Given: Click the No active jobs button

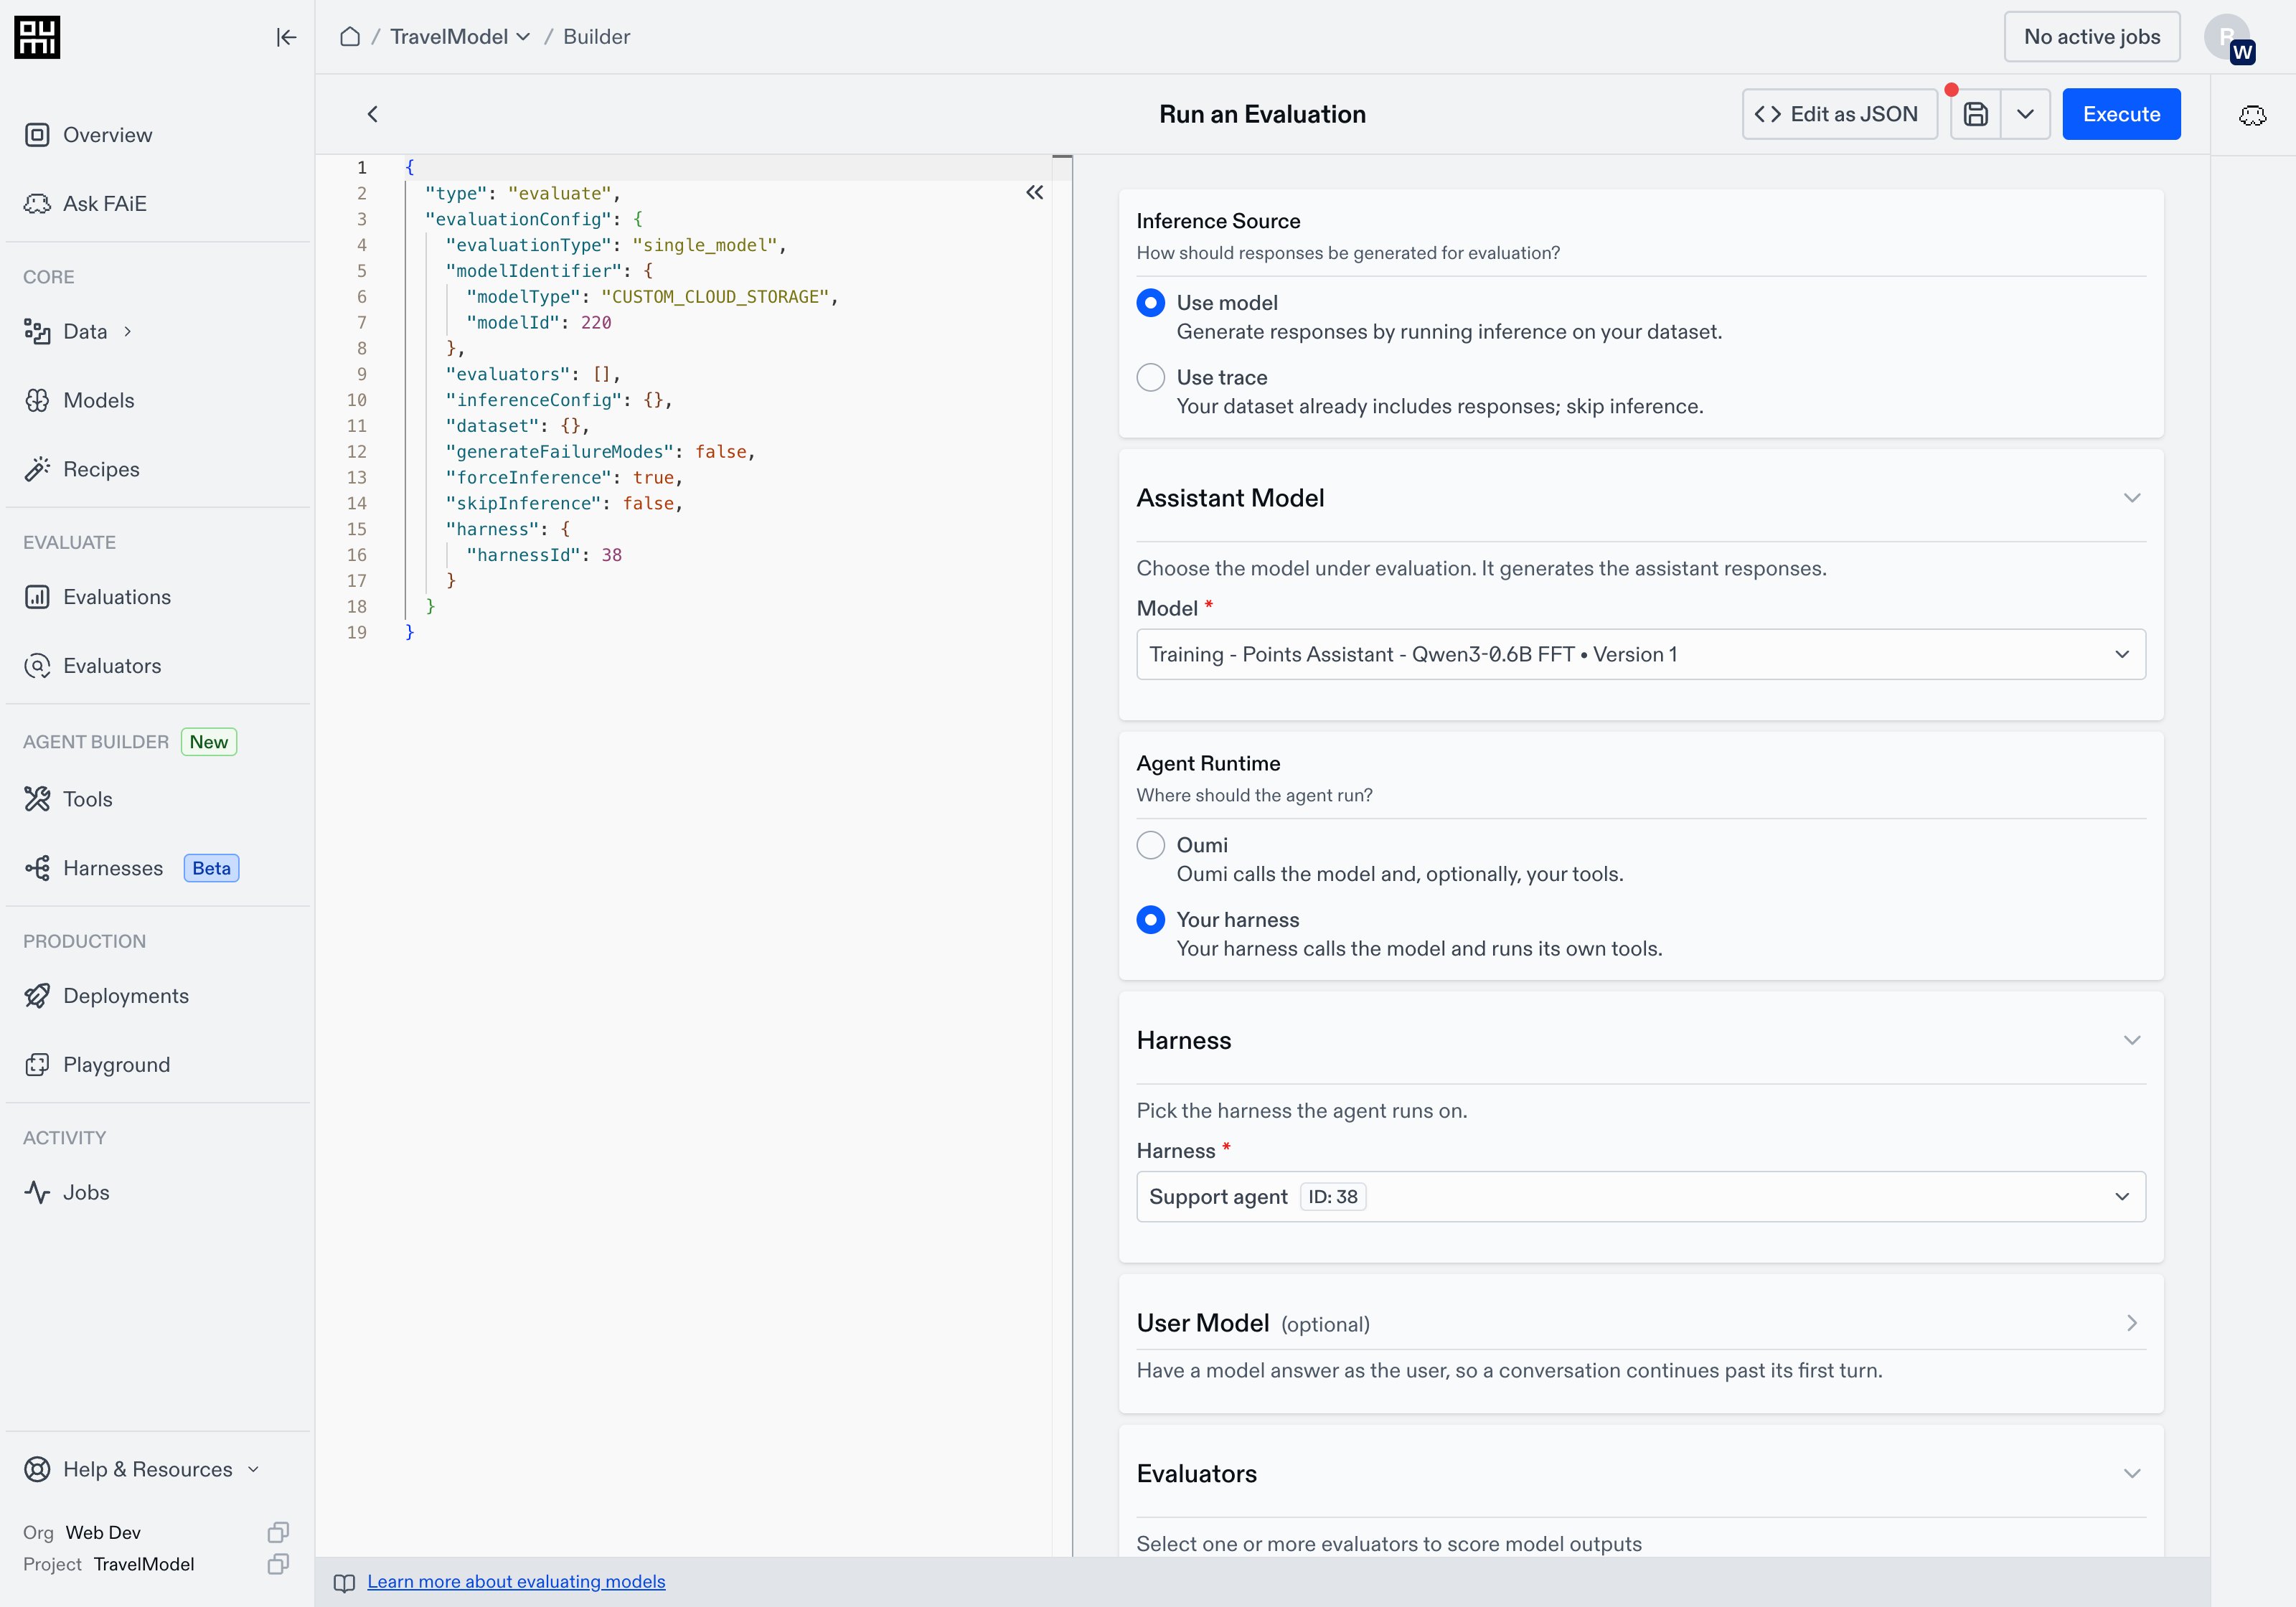Looking at the screenshot, I should pyautogui.click(x=2092, y=37).
